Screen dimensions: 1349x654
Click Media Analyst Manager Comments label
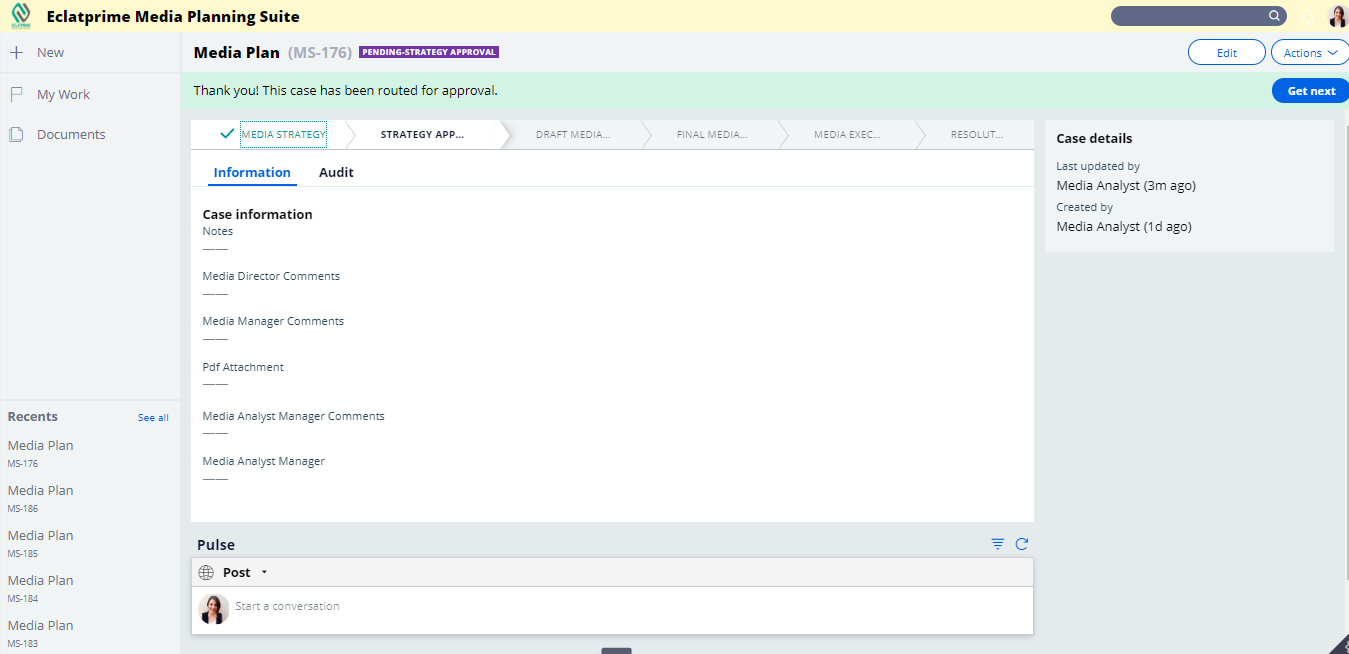(x=293, y=416)
